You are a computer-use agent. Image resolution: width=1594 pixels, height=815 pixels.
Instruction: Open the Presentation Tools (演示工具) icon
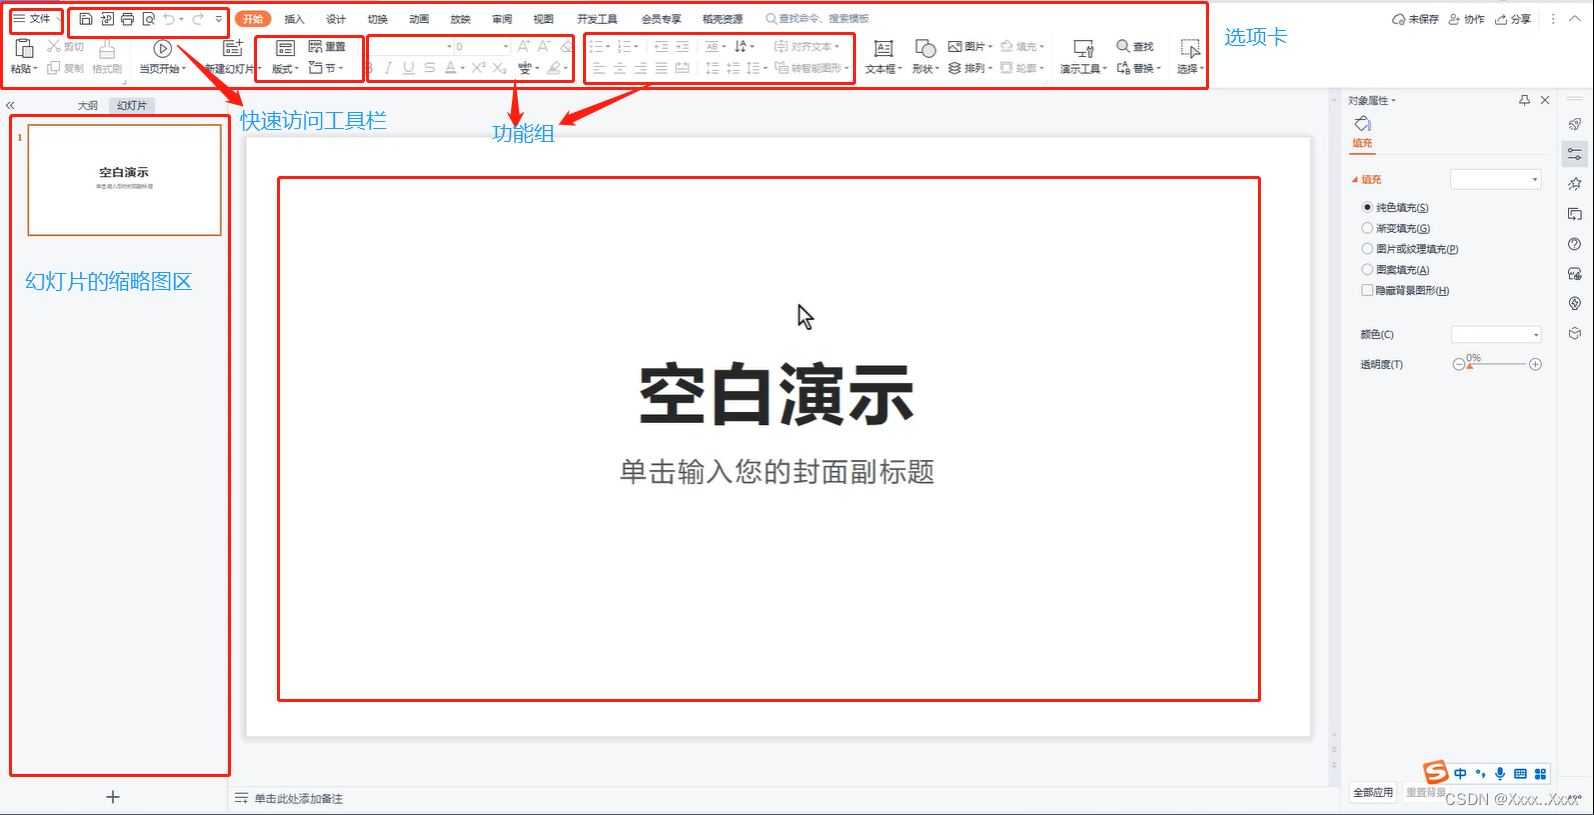point(1083,48)
